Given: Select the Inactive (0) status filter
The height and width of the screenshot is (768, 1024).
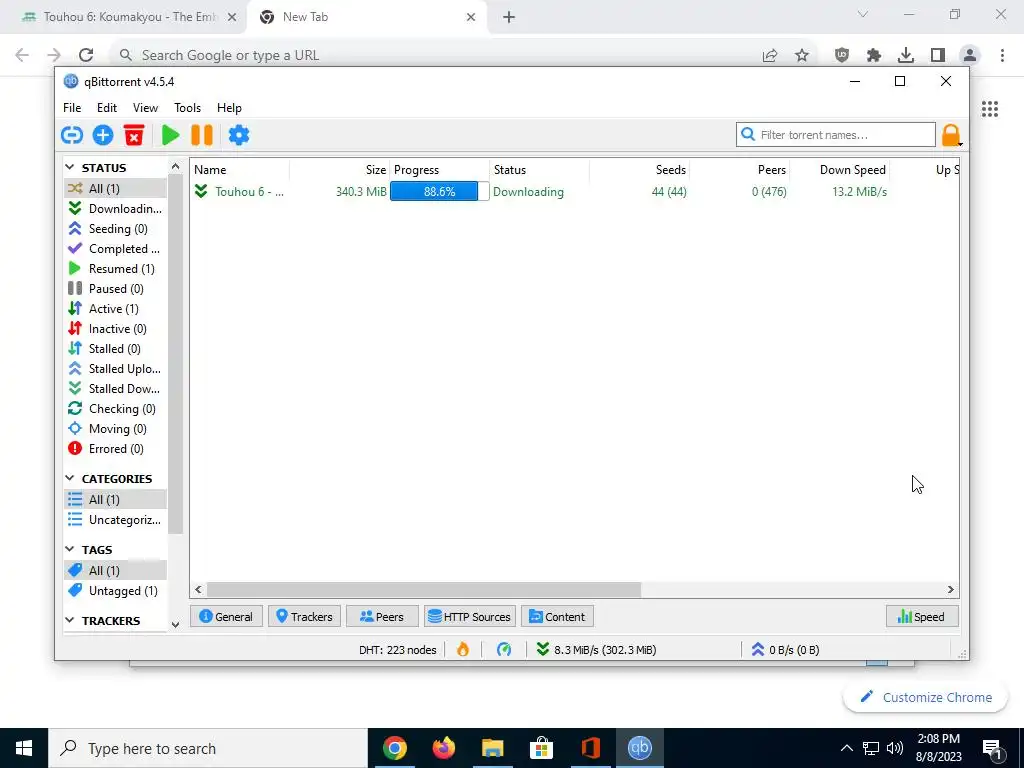Looking at the screenshot, I should click(x=116, y=328).
